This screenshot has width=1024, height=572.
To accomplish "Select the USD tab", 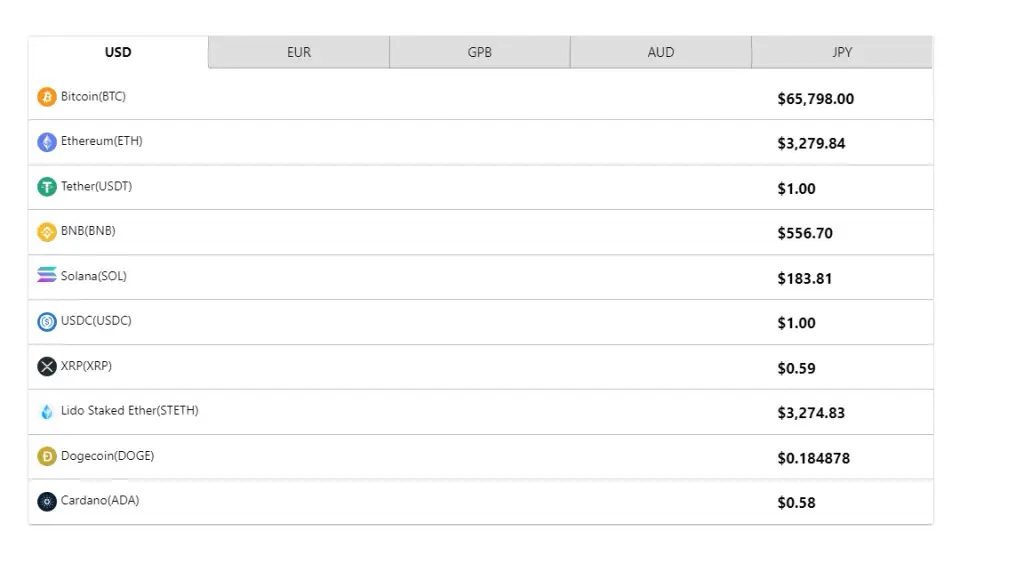I will tap(118, 52).
